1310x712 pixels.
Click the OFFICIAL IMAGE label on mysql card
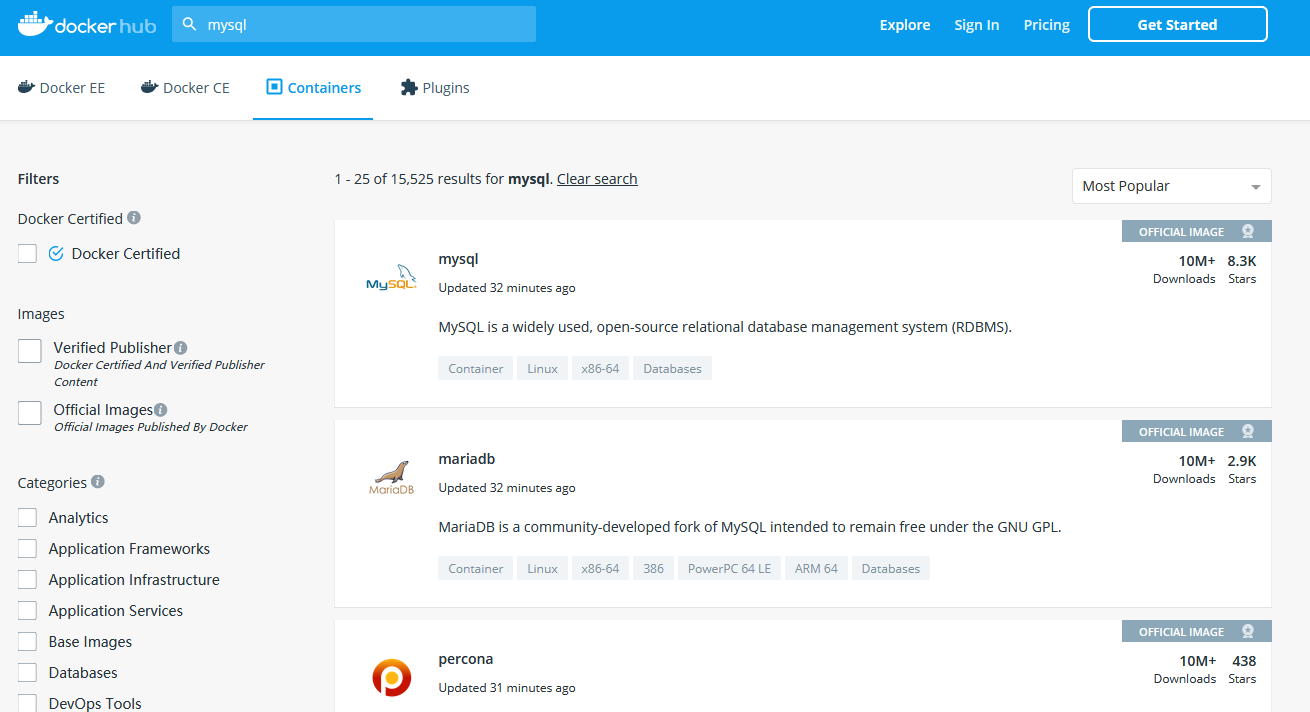pos(1181,232)
